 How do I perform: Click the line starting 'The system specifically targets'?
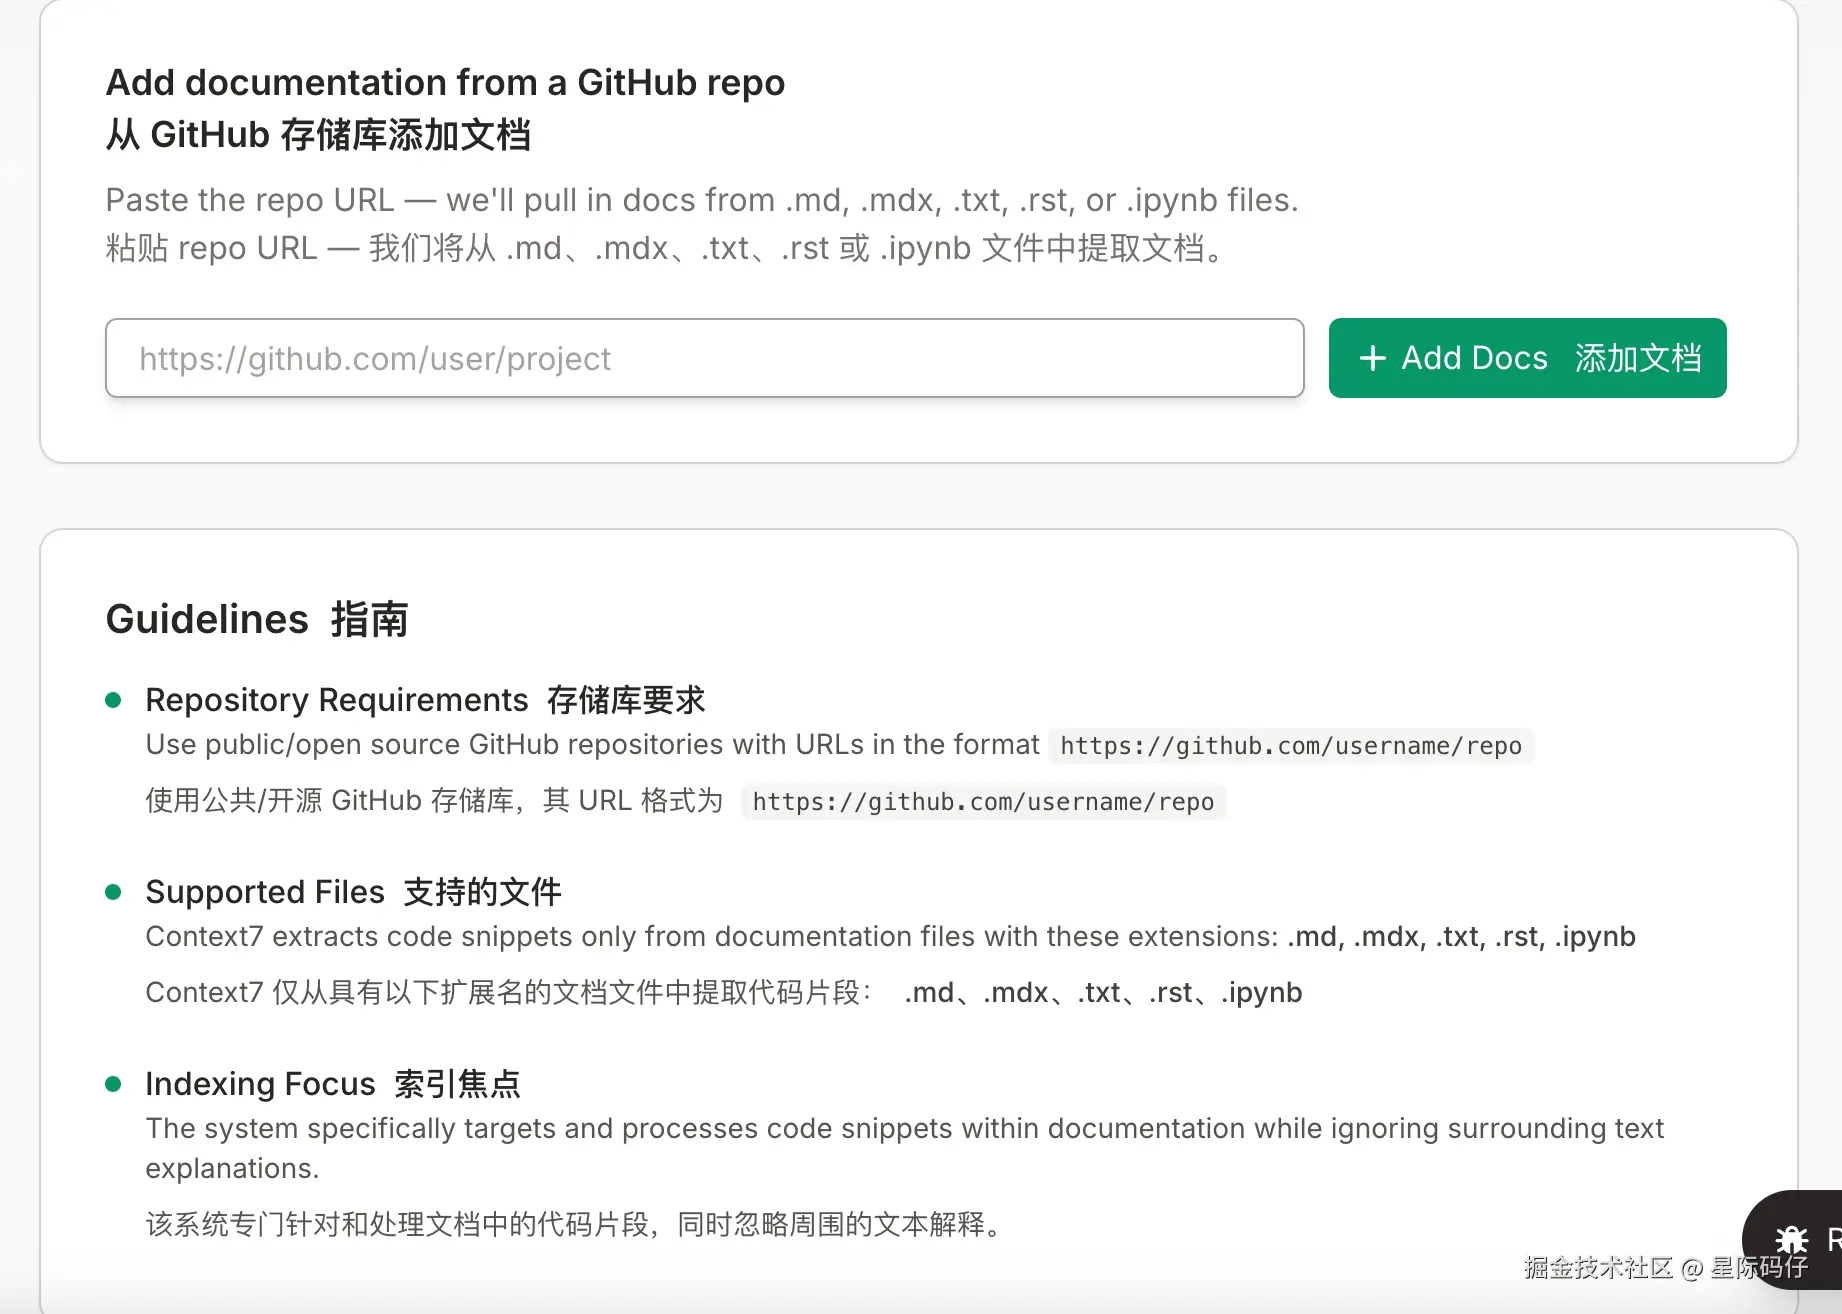point(904,1148)
